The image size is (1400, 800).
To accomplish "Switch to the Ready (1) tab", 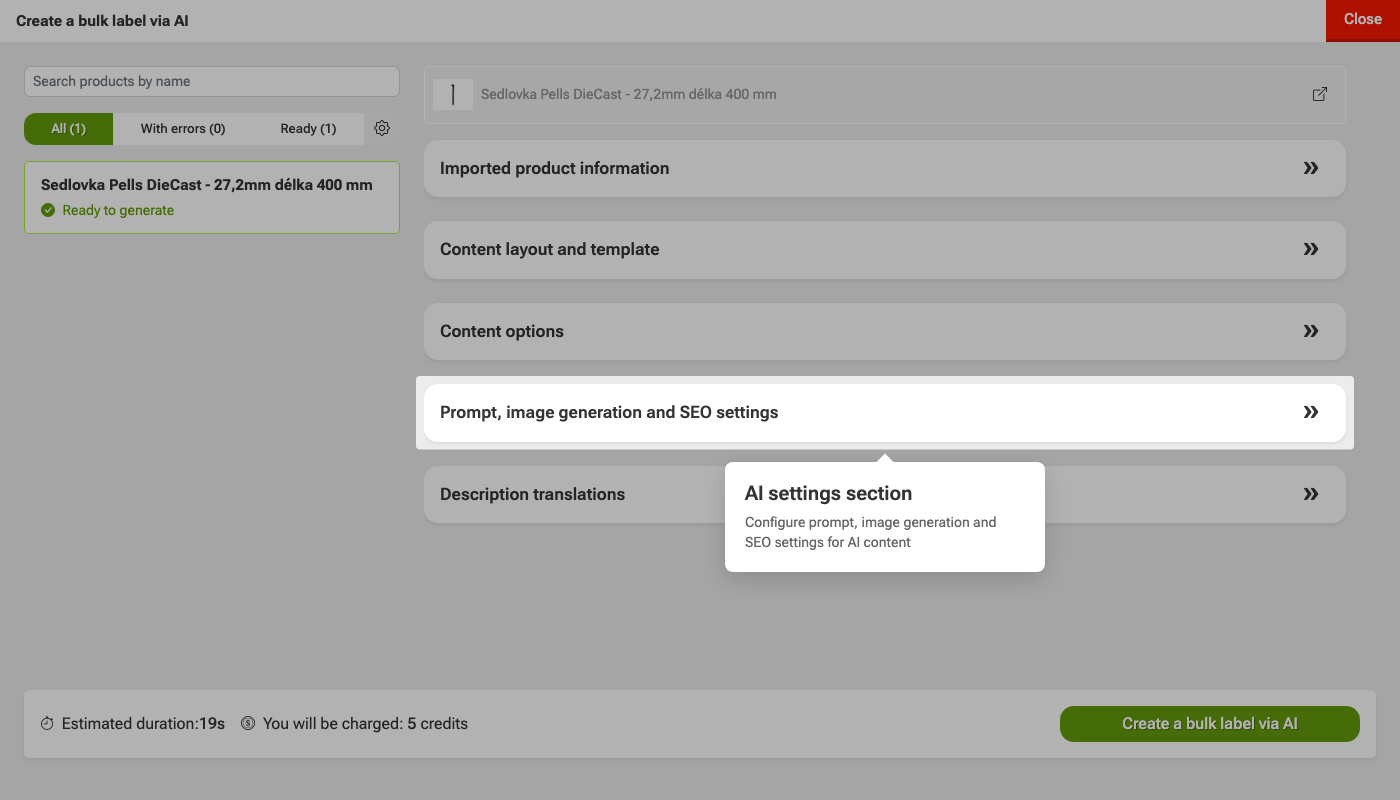I will 308,128.
